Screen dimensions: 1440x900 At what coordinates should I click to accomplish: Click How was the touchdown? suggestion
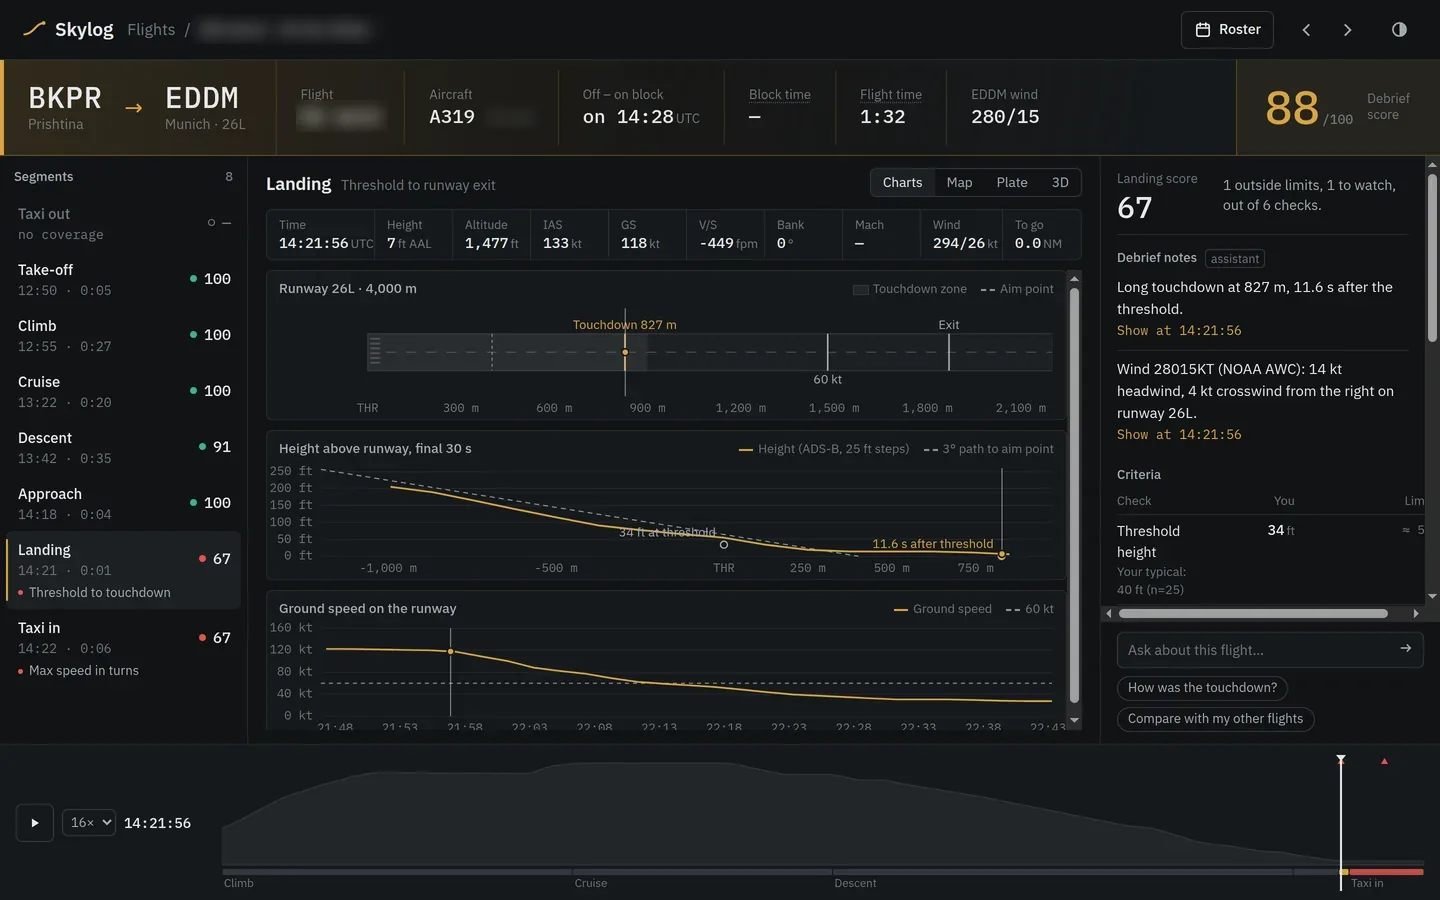pos(1202,688)
